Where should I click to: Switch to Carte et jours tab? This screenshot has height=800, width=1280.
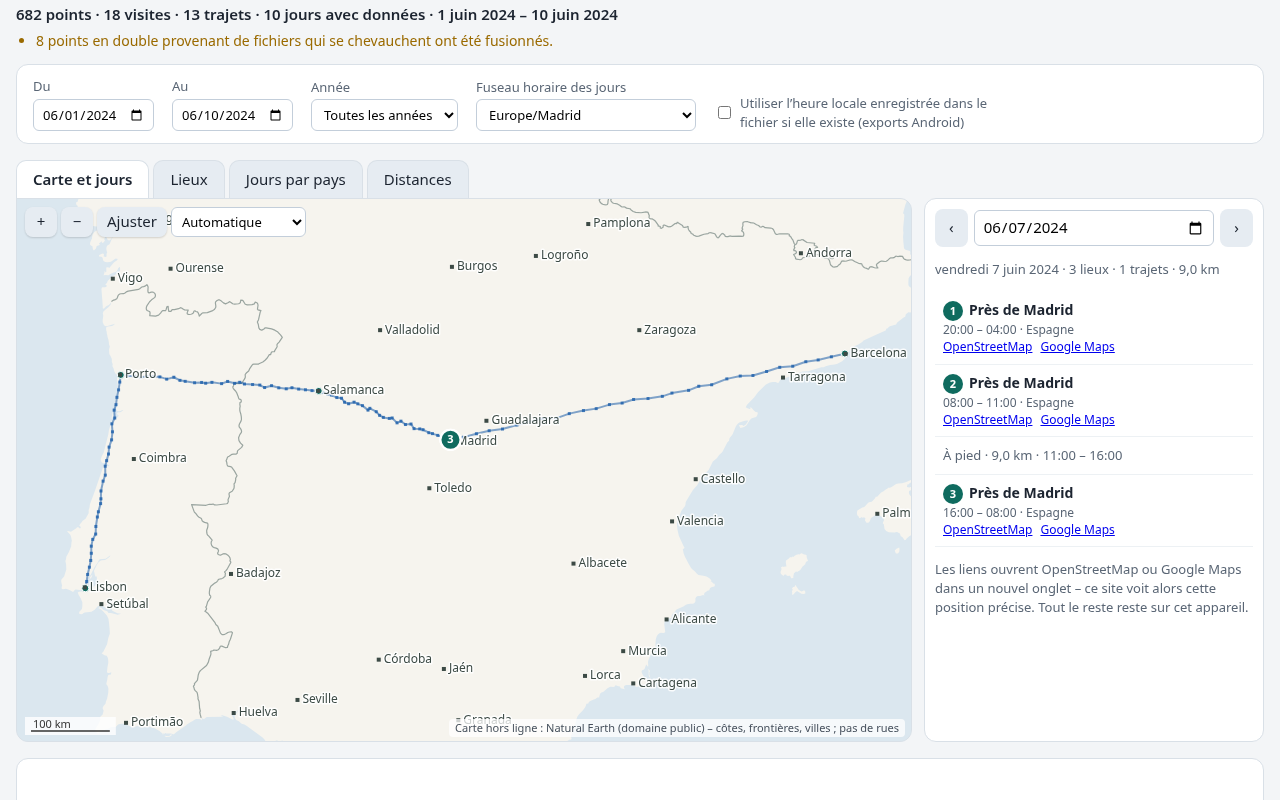pyautogui.click(x=82, y=180)
